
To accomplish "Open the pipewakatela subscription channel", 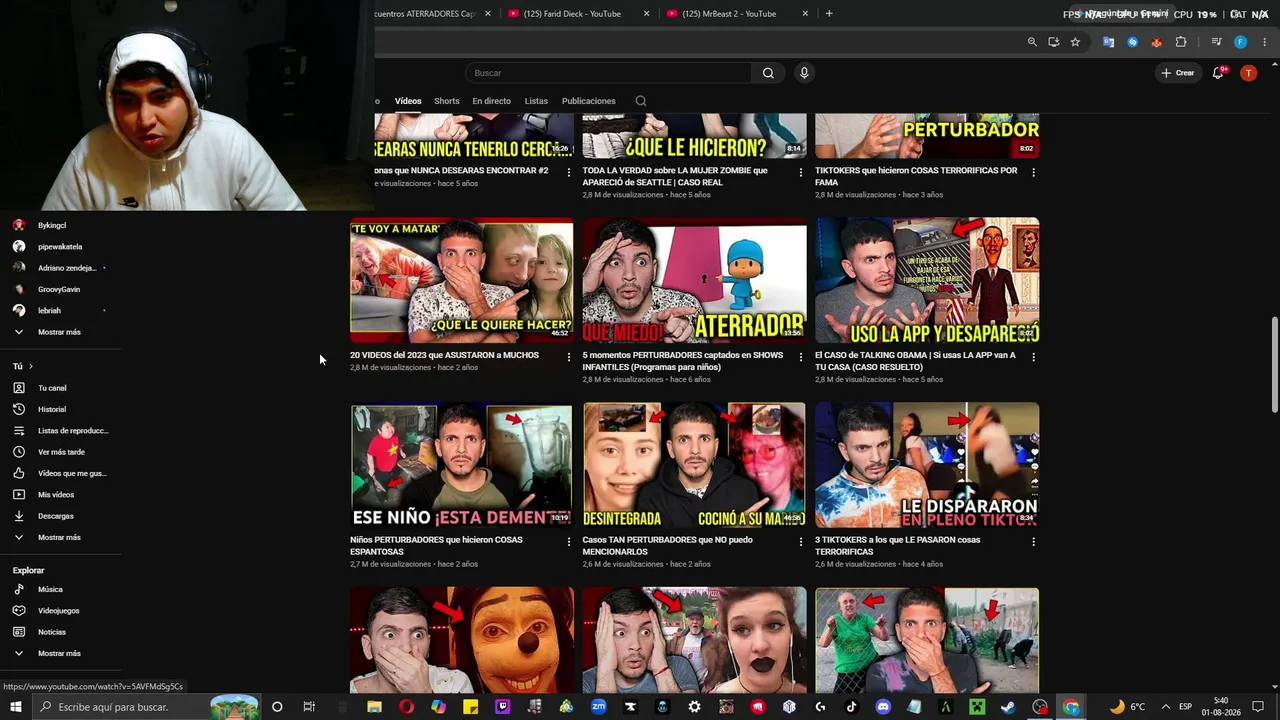I will coord(60,247).
